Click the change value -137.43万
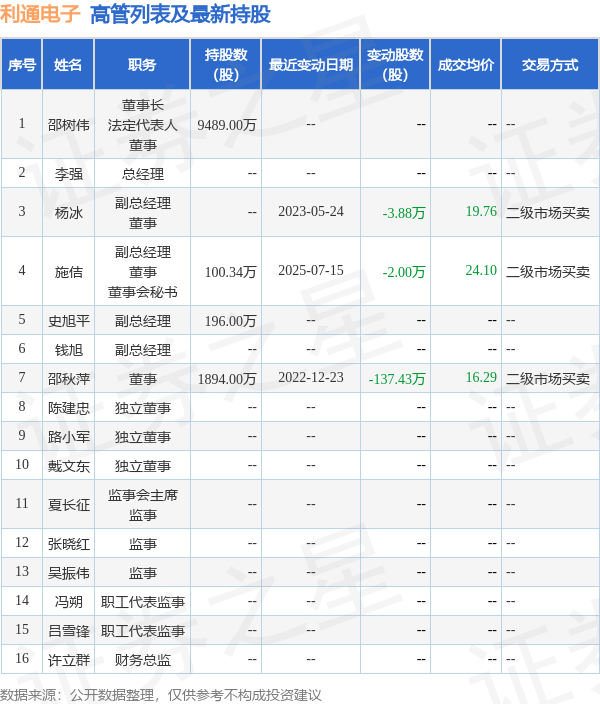The image size is (600, 704). (x=397, y=378)
